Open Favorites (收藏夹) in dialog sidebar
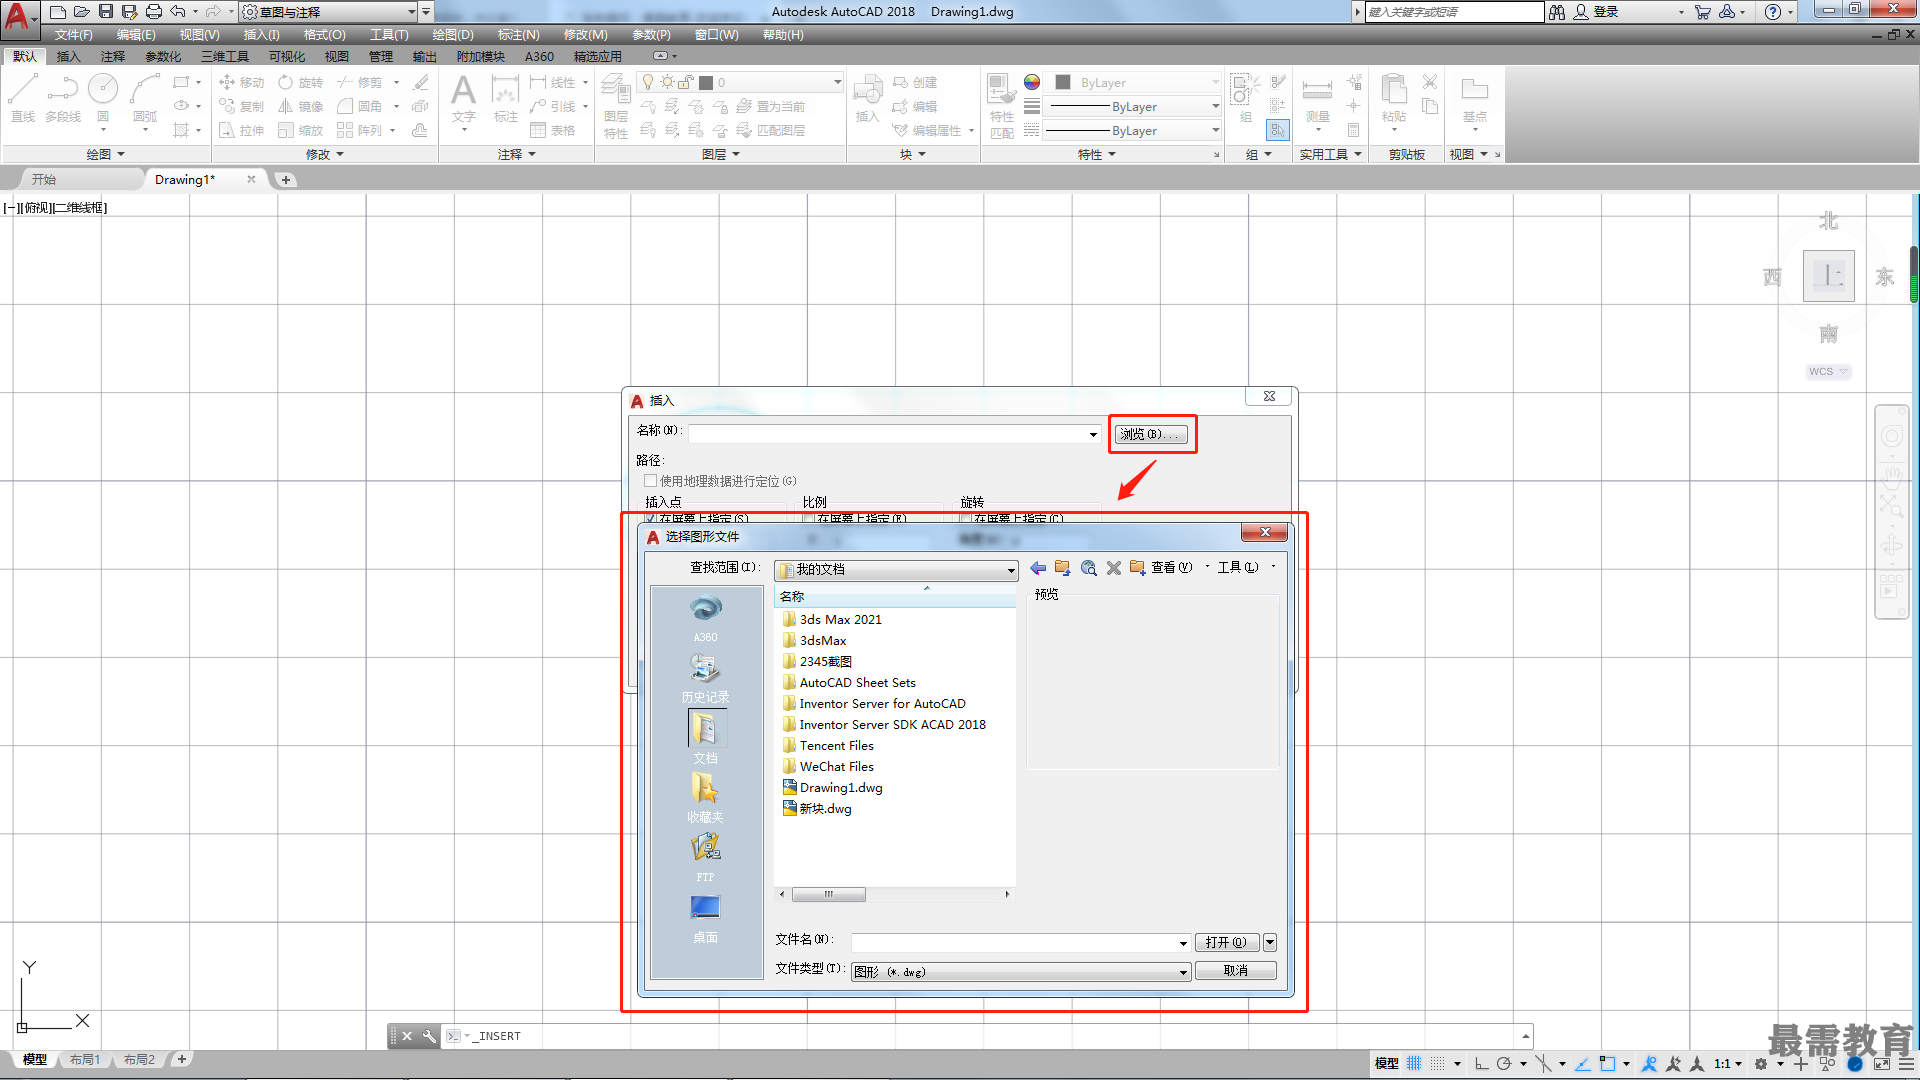 (705, 798)
